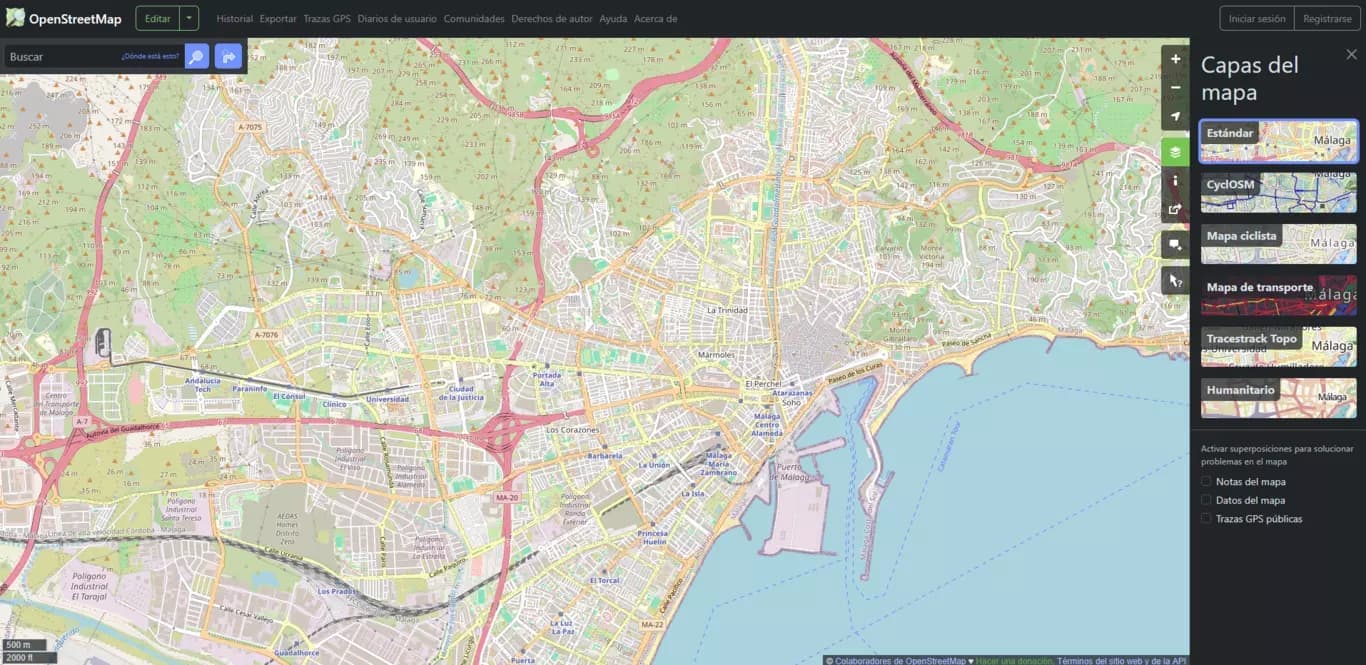Viewport: 1366px width, 665px height.
Task: Open Términos del sitio web y de la API
Action: [x=1121, y=660]
